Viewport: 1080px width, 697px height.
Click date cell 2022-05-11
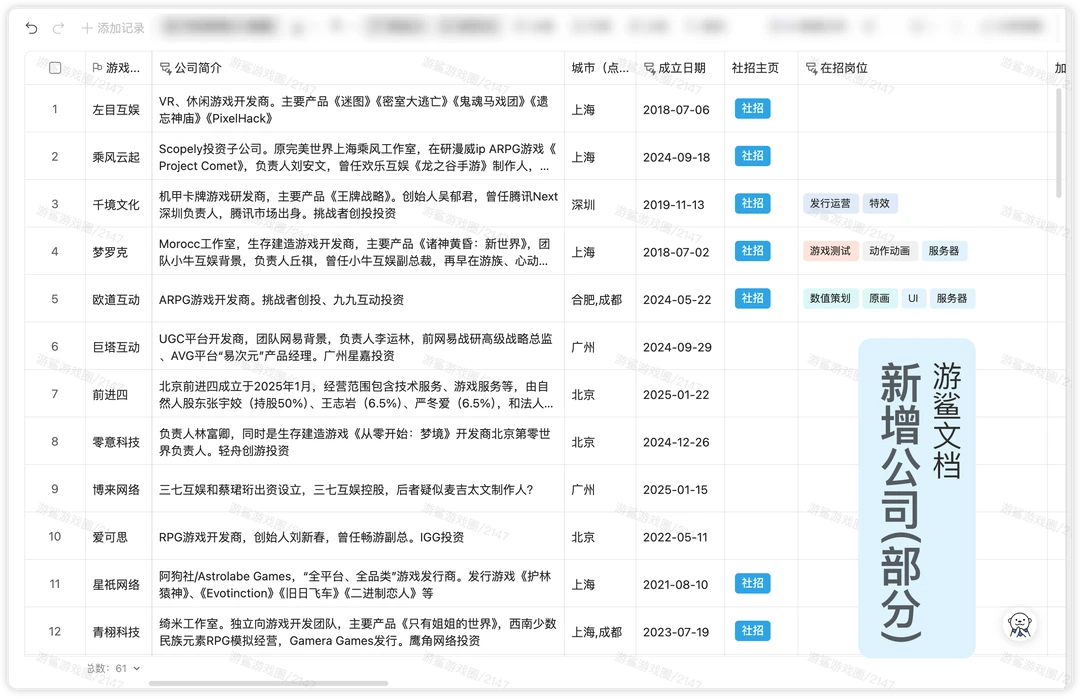click(680, 537)
